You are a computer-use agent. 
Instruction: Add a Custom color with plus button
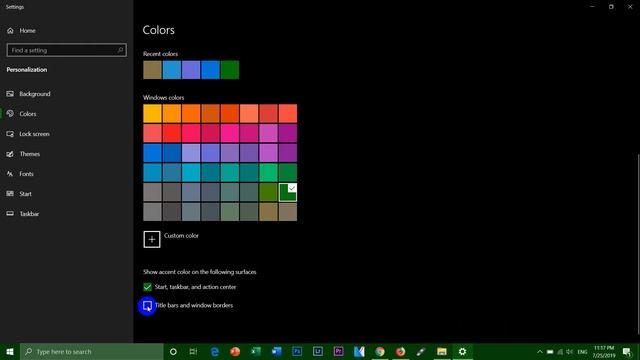(x=152, y=239)
